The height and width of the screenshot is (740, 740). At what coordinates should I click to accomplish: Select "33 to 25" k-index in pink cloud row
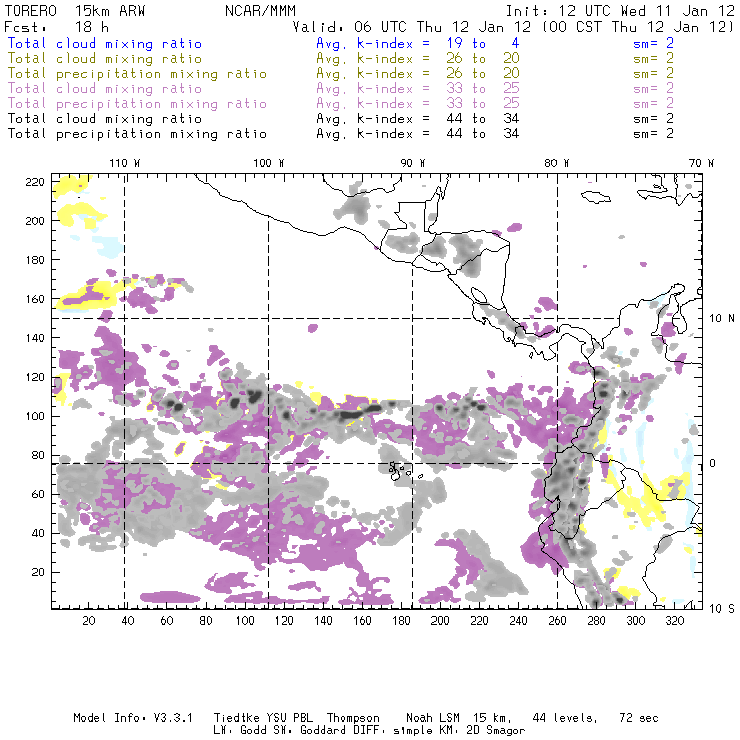click(483, 89)
